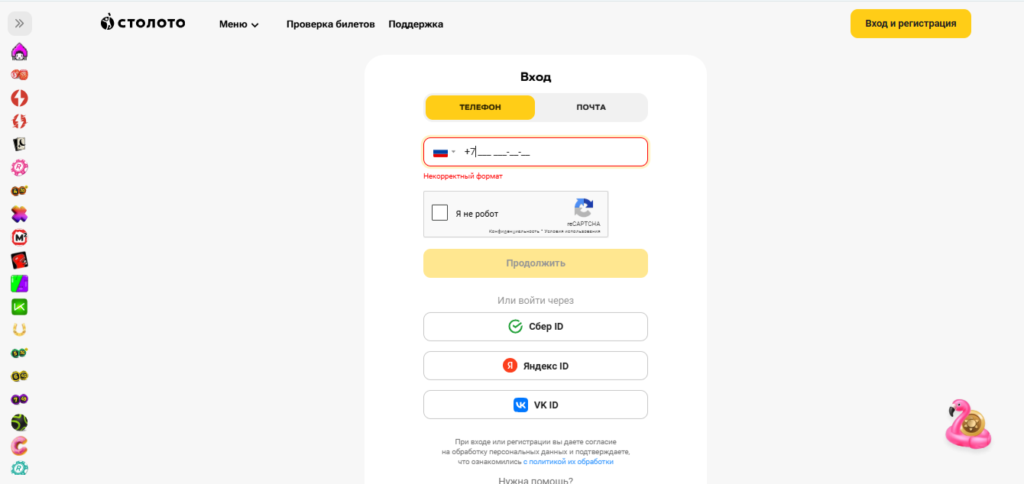
Task: Open the golden horseshoe lottery icon
Action: pyautogui.click(x=20, y=330)
